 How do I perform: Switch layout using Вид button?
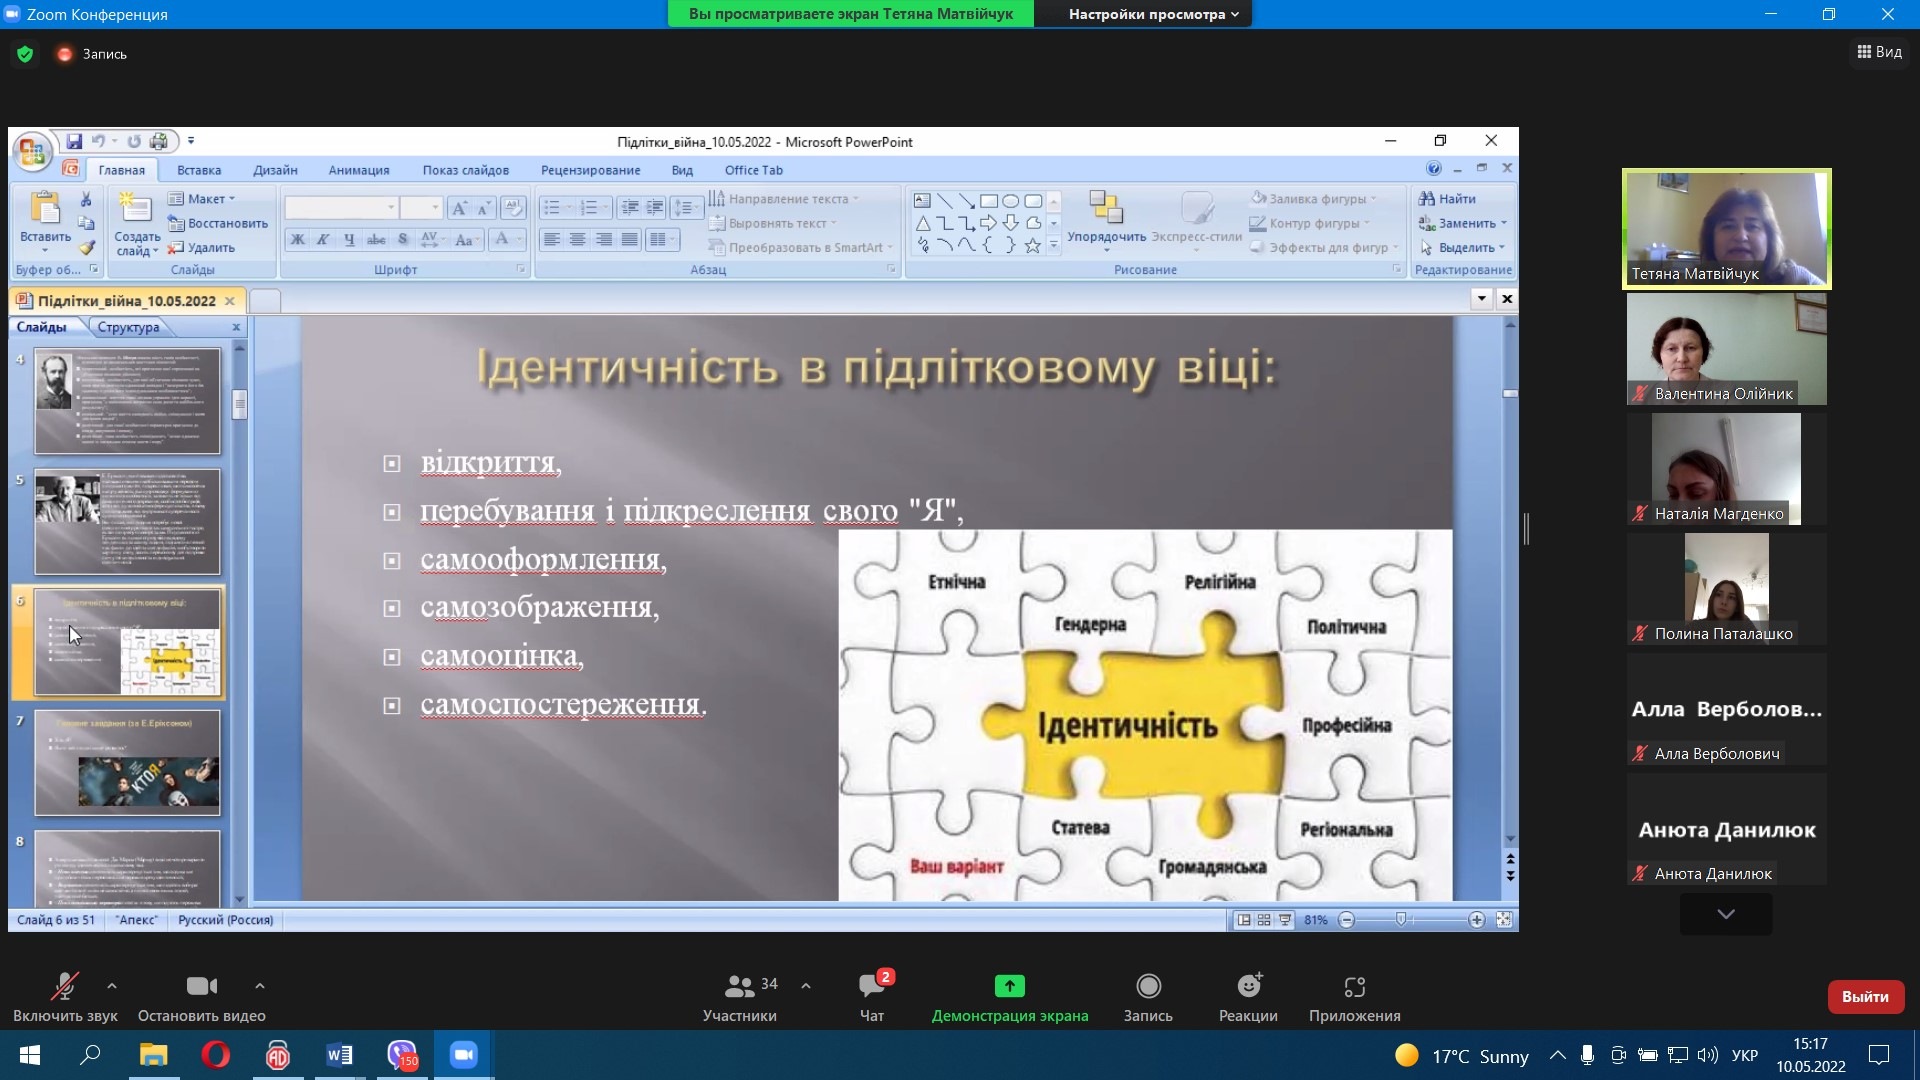[x=1879, y=52]
